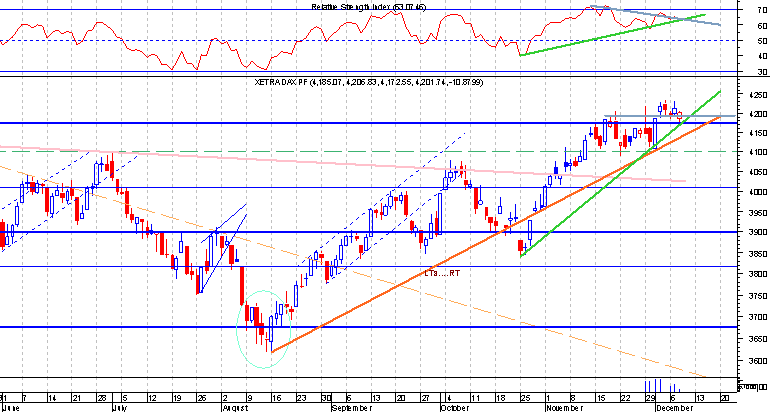This screenshot has width=770, height=412.
Task: Click the December month label
Action: (675, 408)
